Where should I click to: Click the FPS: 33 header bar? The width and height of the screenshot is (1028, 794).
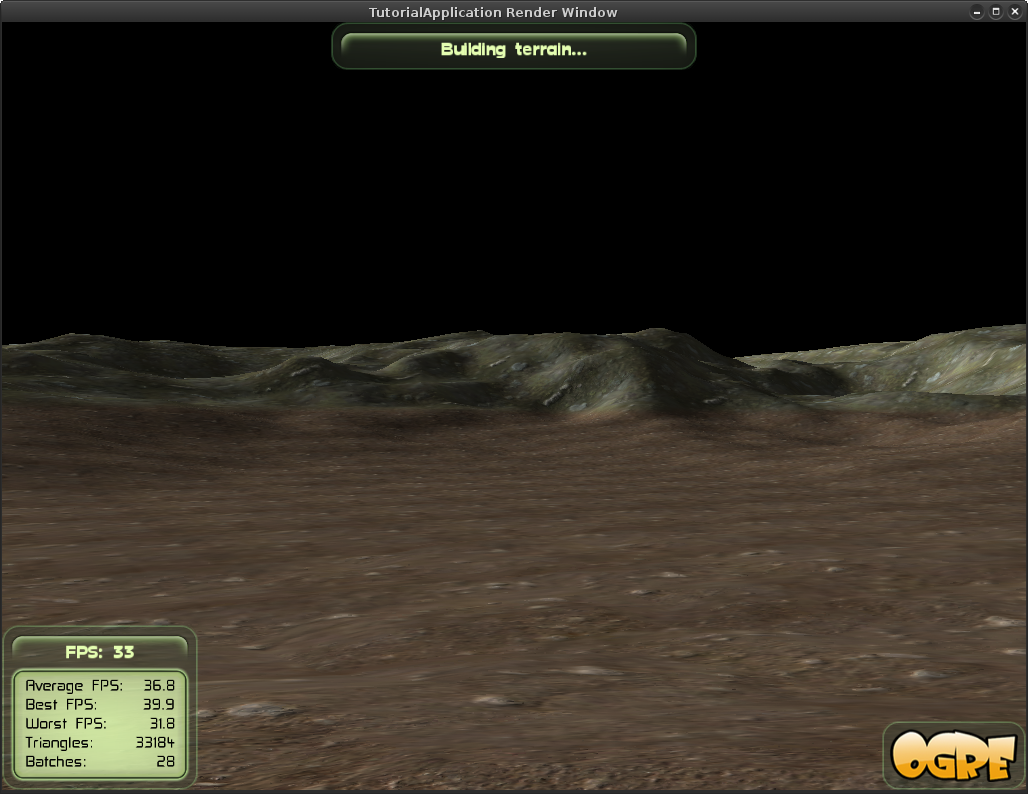click(100, 652)
